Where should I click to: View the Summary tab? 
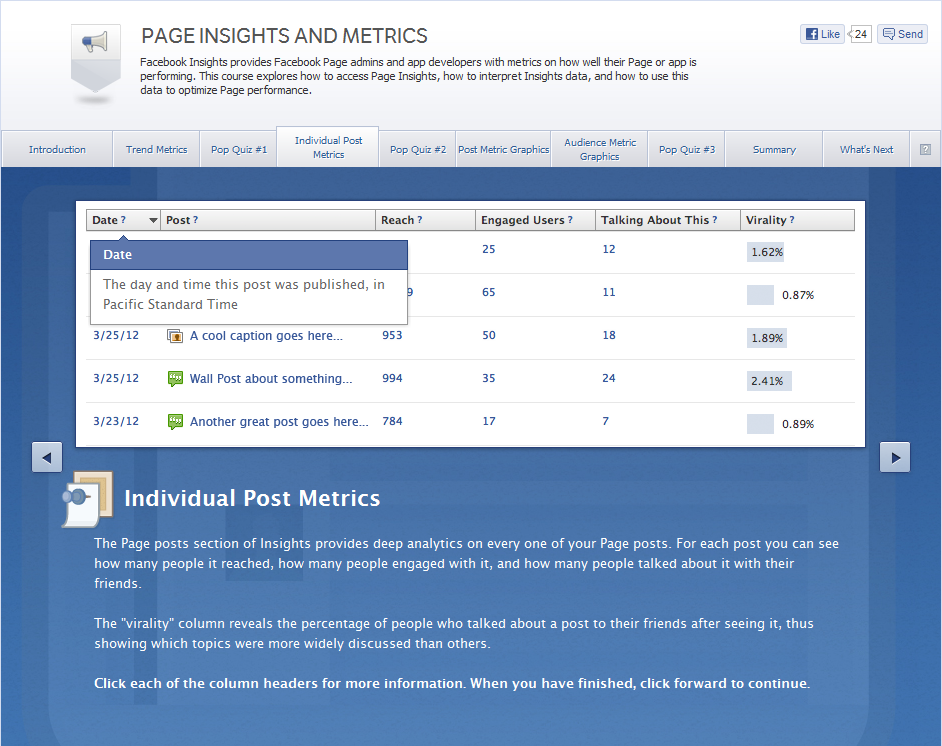[774, 150]
